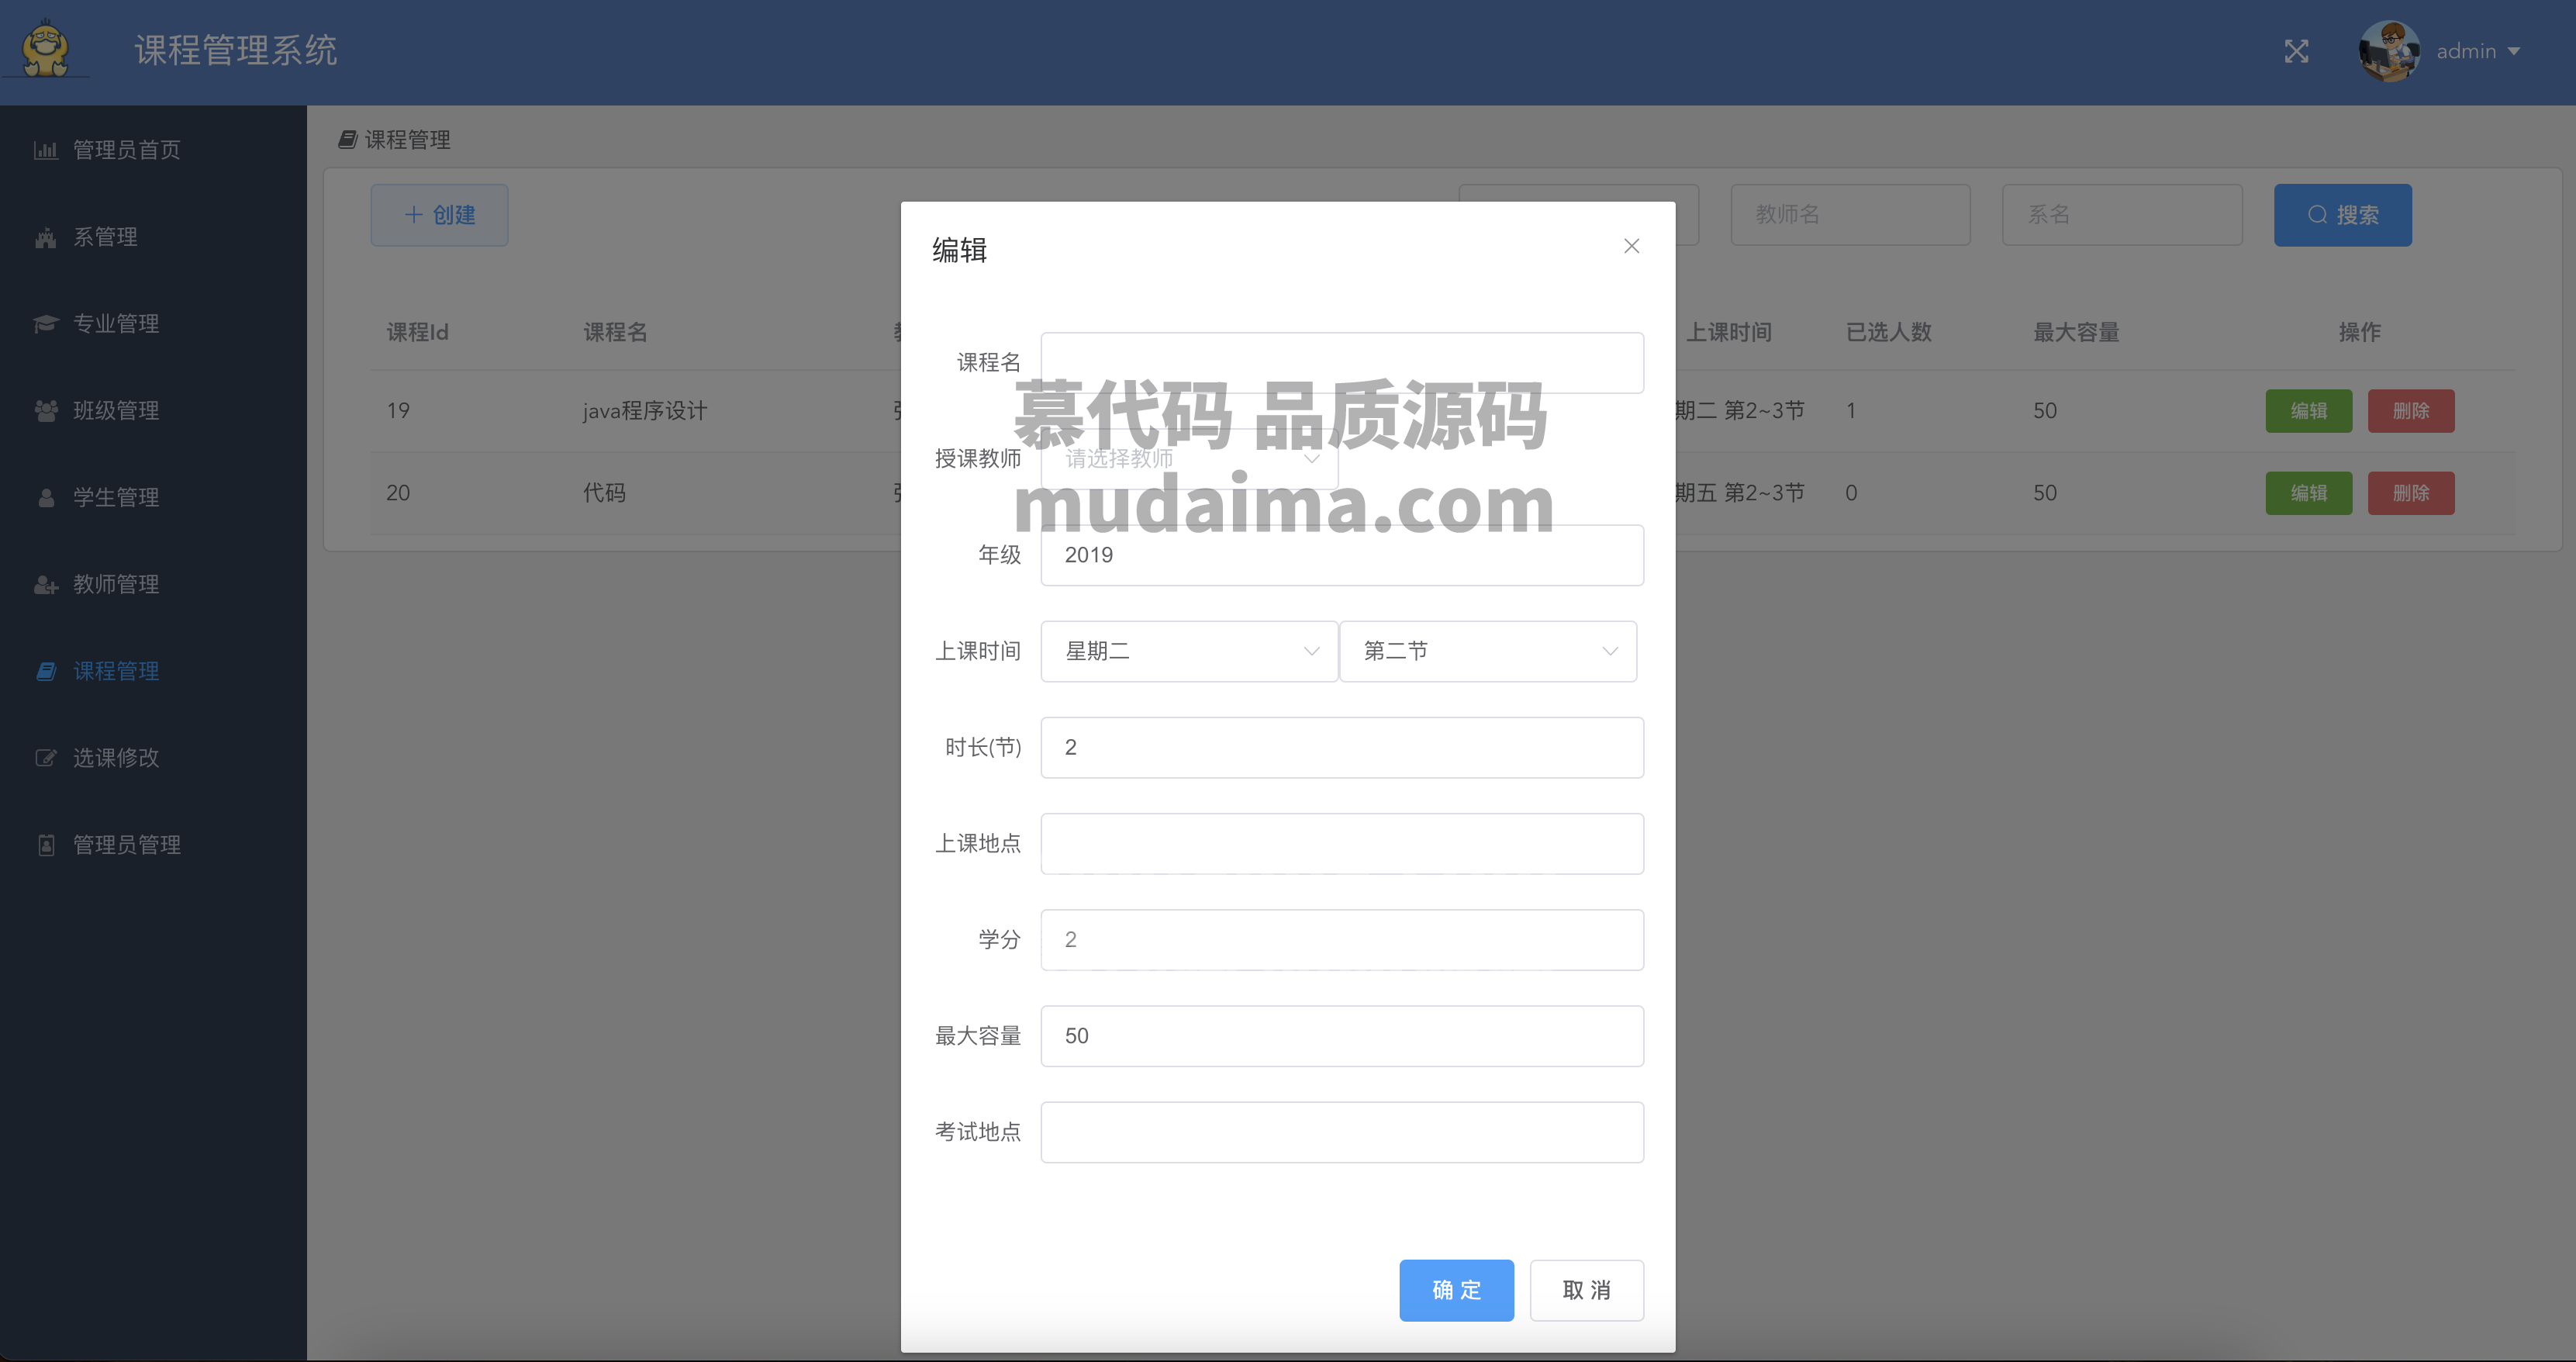Click 管理员首页 chart icon in sidebar
The image size is (2576, 1362).
[46, 150]
